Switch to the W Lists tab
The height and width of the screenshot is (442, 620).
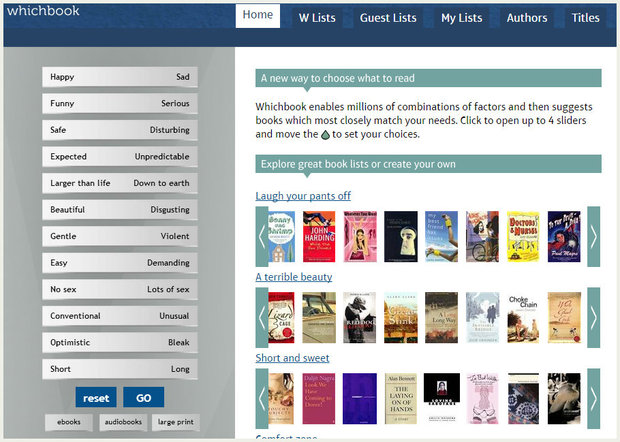(317, 18)
